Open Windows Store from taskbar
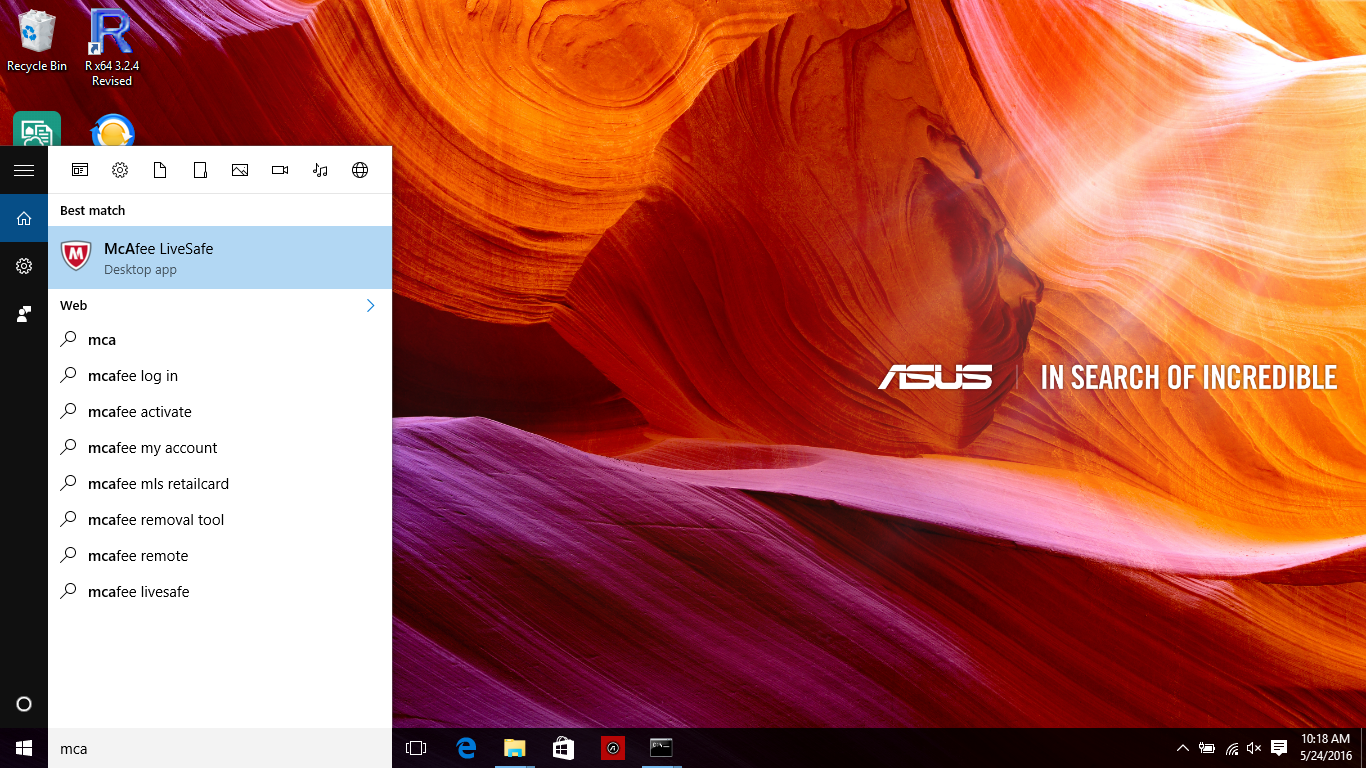Viewport: 1366px width, 768px height. [563, 748]
